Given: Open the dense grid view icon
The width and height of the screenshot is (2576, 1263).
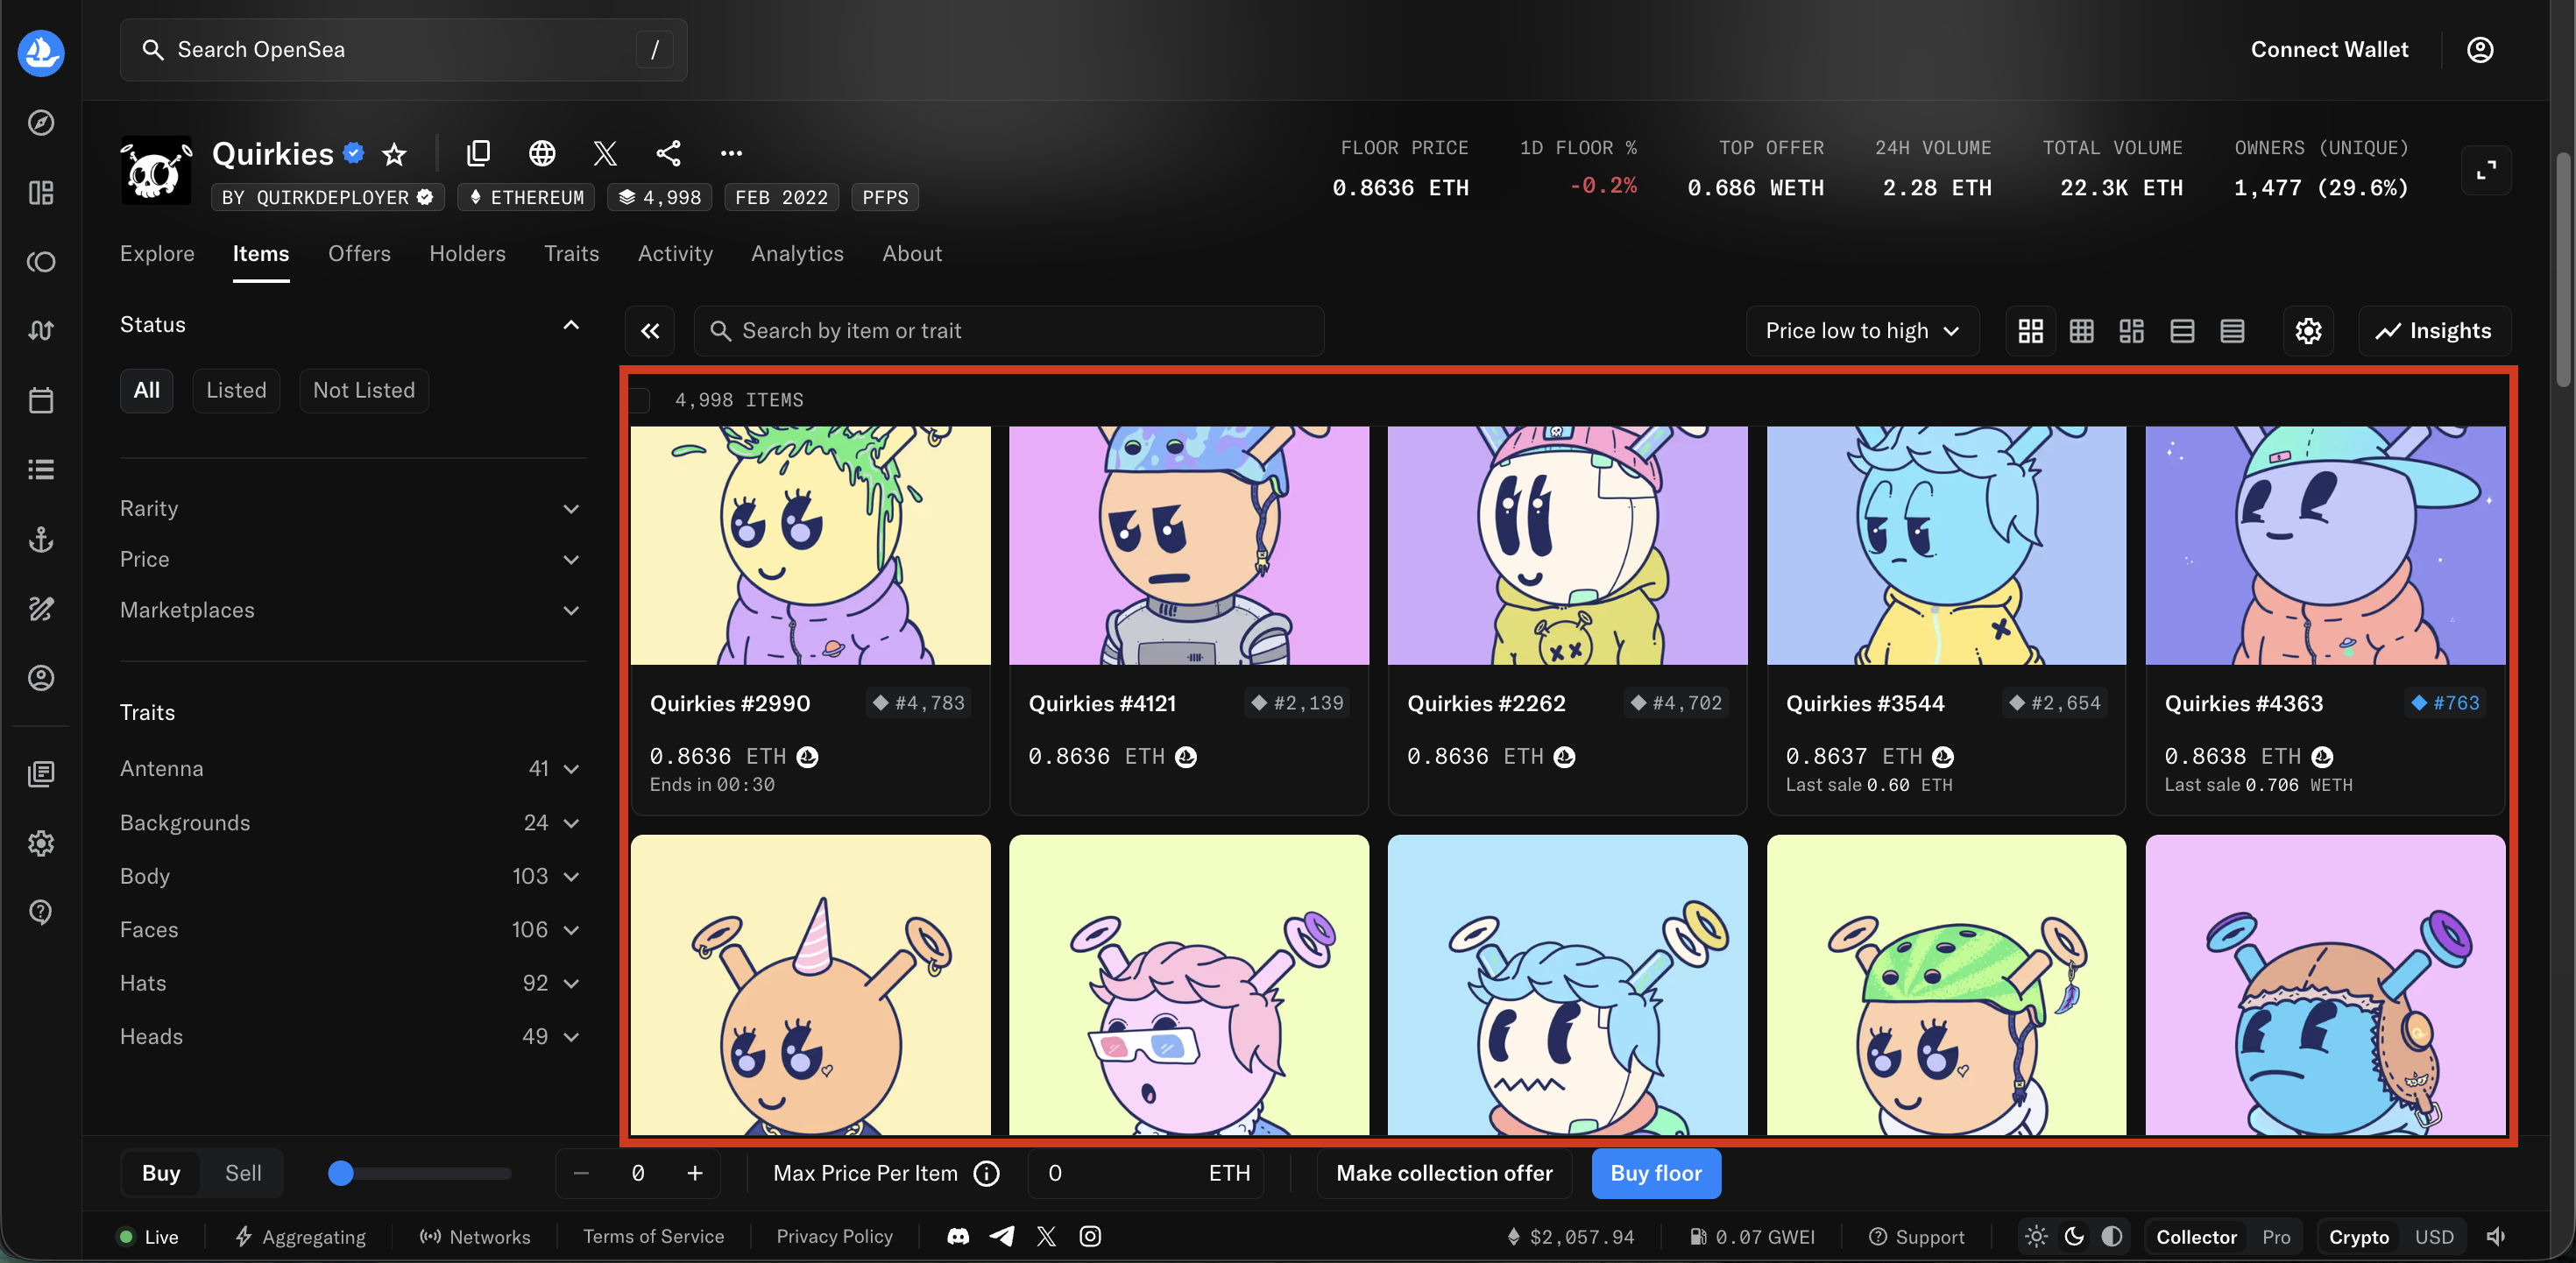Looking at the screenshot, I should tap(2082, 330).
